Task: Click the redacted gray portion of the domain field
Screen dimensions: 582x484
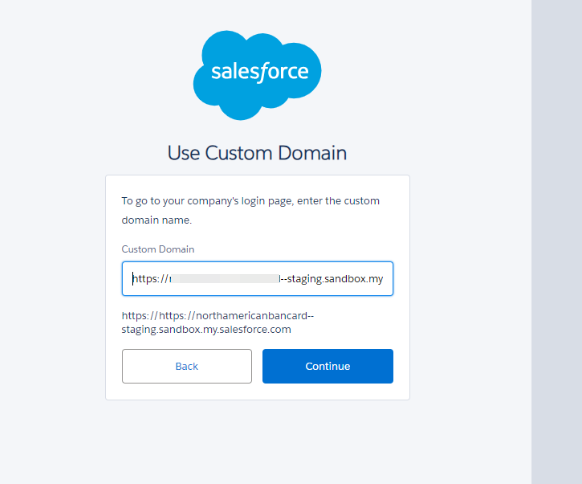Action: pyautogui.click(x=225, y=278)
